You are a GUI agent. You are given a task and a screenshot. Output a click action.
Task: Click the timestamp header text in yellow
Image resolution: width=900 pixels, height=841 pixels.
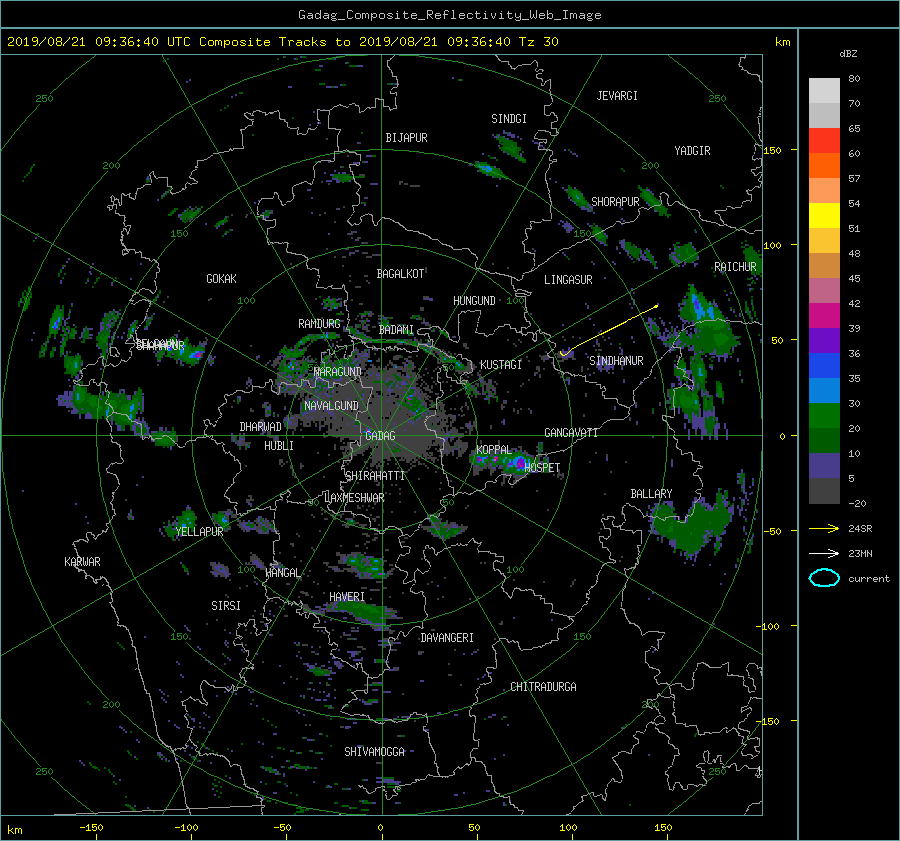[282, 42]
